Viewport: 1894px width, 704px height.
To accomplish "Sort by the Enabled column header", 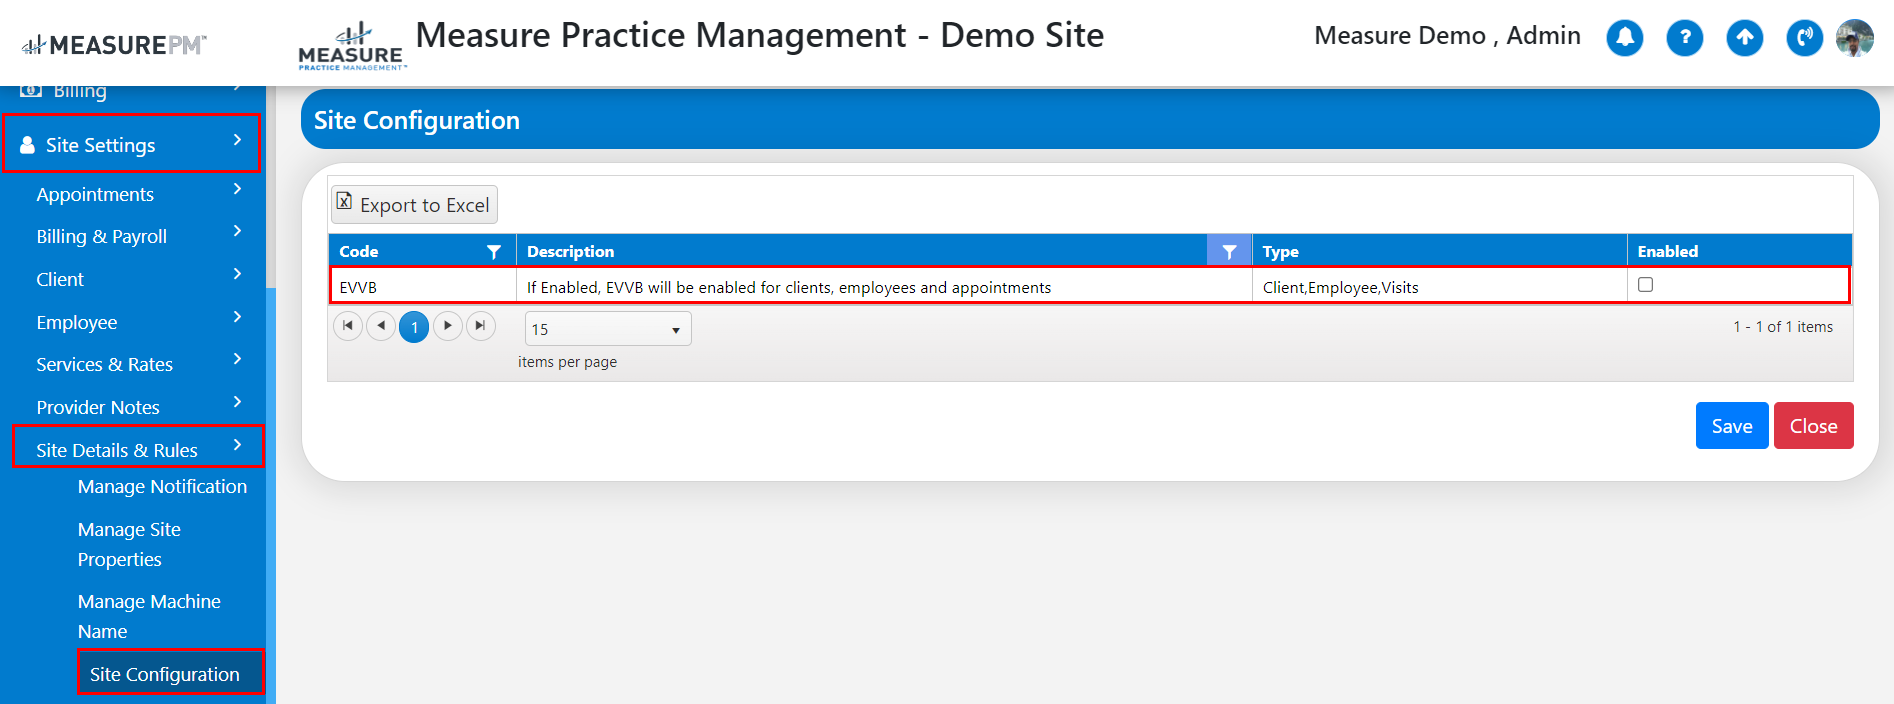I will click(x=1667, y=252).
